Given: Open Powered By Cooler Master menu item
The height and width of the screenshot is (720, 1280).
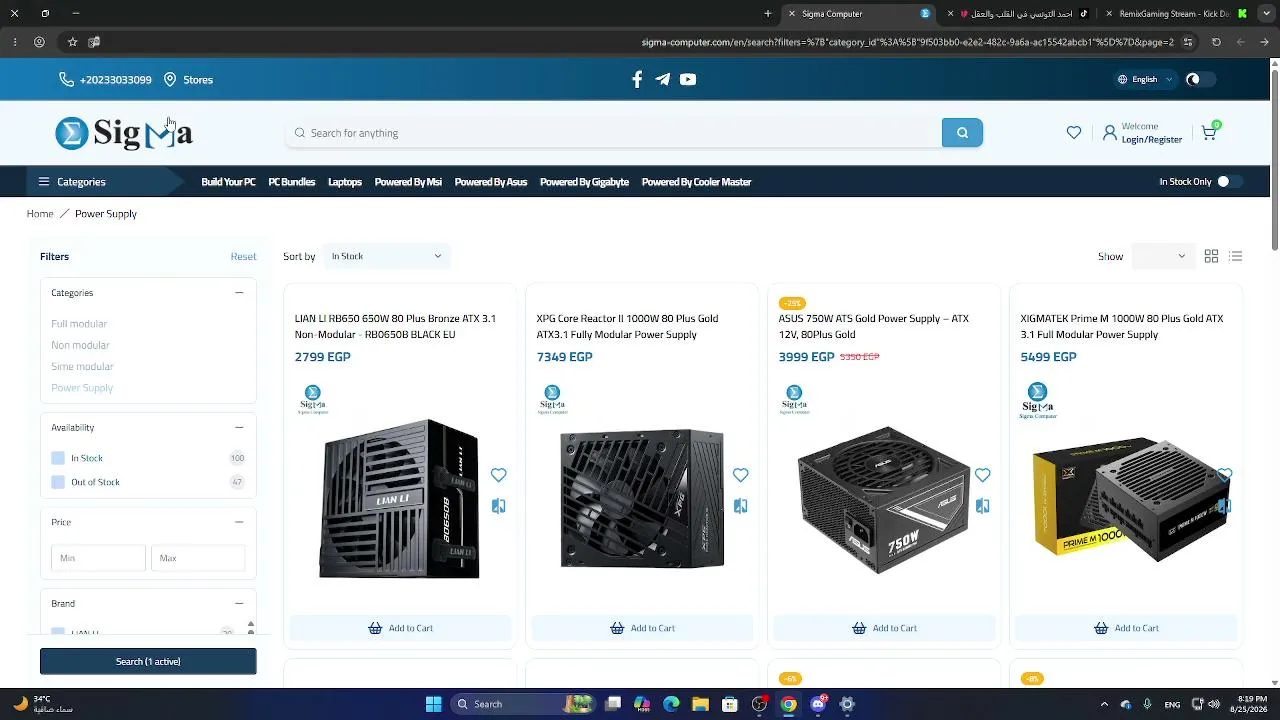Looking at the screenshot, I should 696,182.
